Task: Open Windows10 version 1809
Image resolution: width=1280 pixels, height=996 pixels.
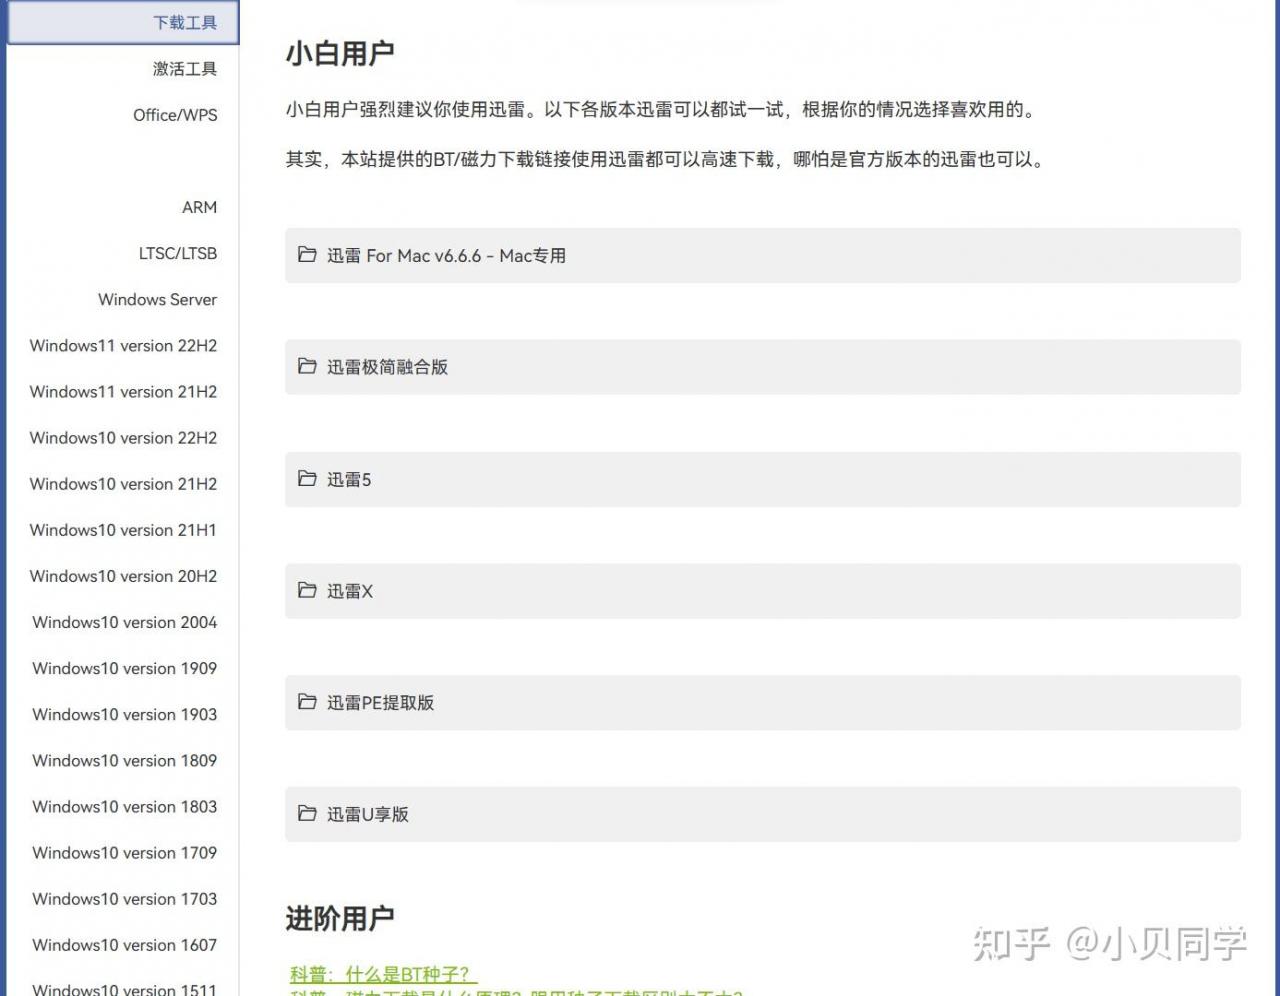Action: [x=124, y=760]
